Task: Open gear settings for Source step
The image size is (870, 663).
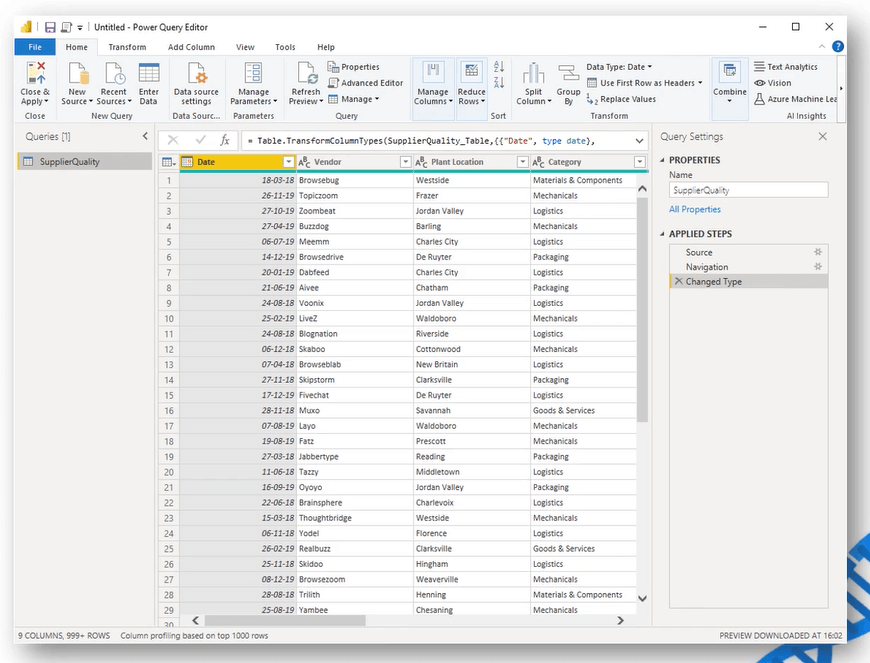Action: pos(818,252)
